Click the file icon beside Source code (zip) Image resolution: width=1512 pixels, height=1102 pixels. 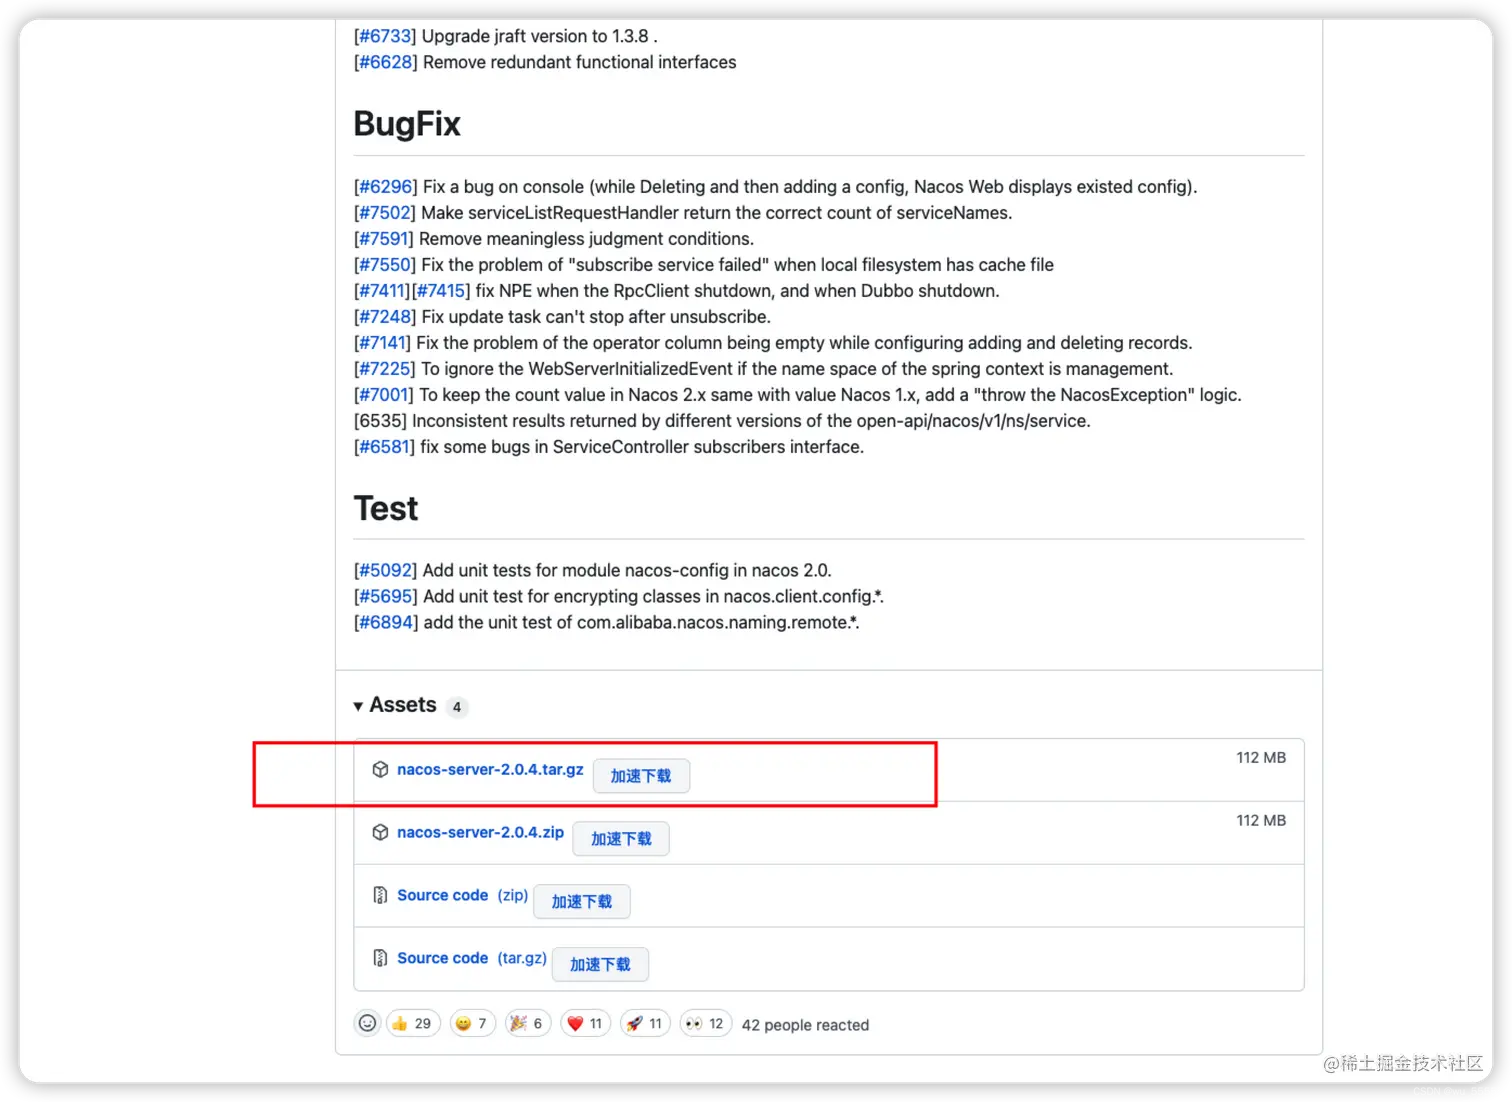pyautogui.click(x=380, y=895)
